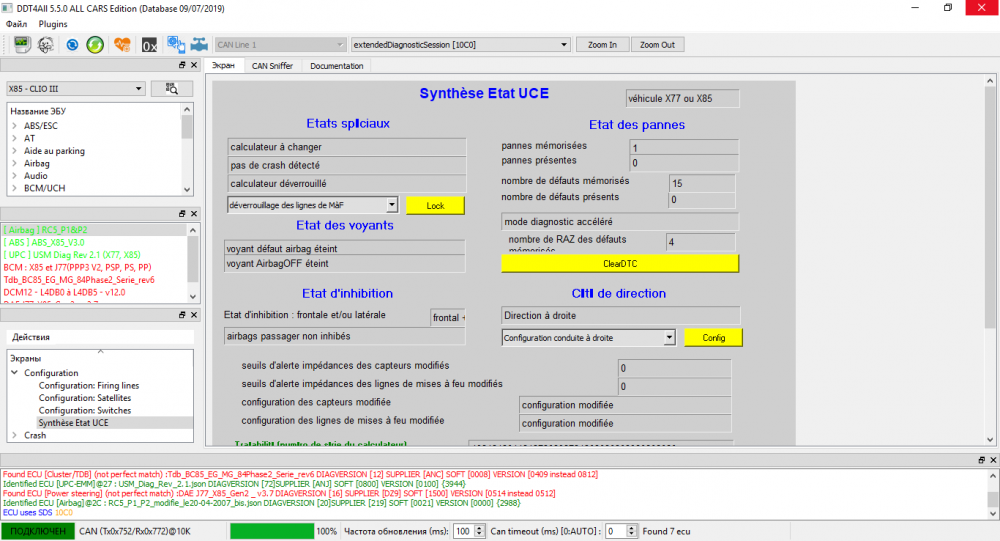Click the yellow ClearDTC button
Viewport: 1000px width, 541px height.
point(620,263)
